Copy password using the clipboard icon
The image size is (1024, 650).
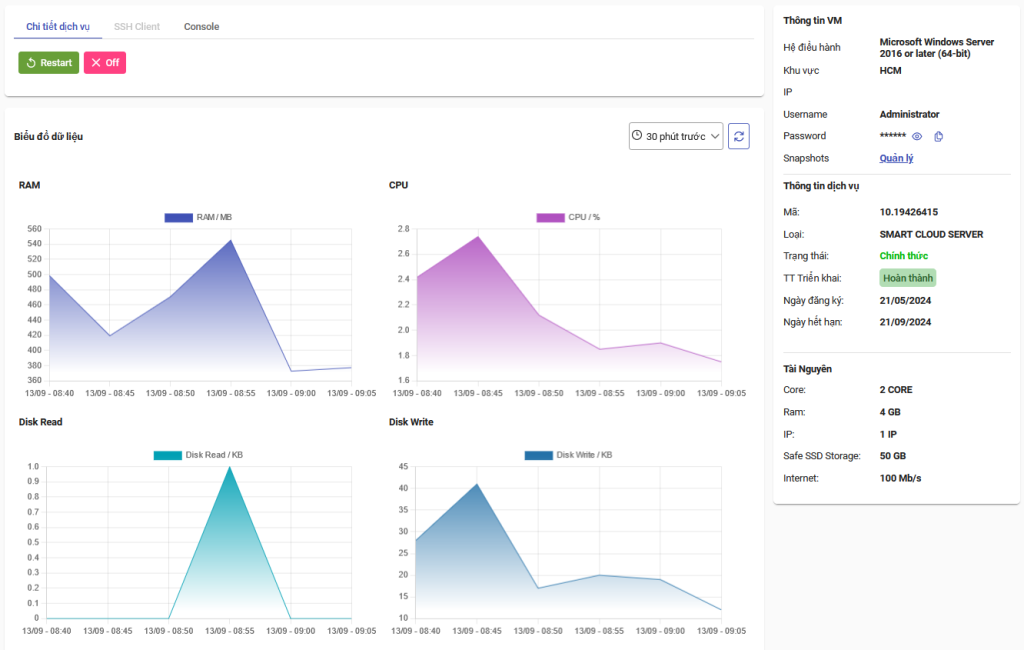938,137
